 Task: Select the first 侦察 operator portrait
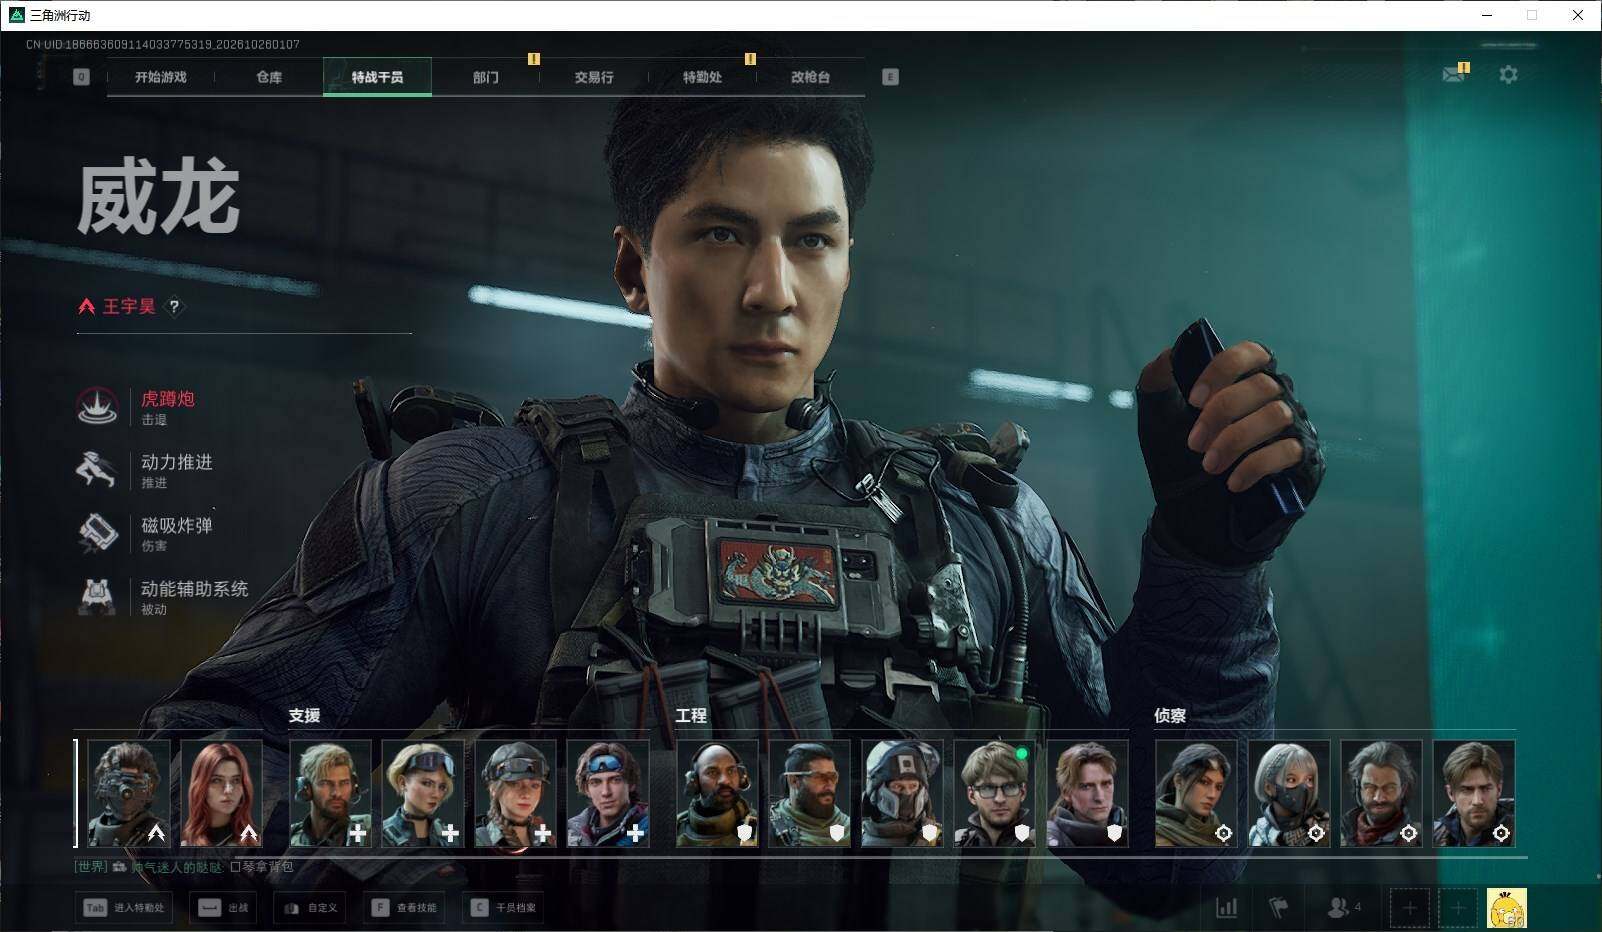(x=1196, y=793)
